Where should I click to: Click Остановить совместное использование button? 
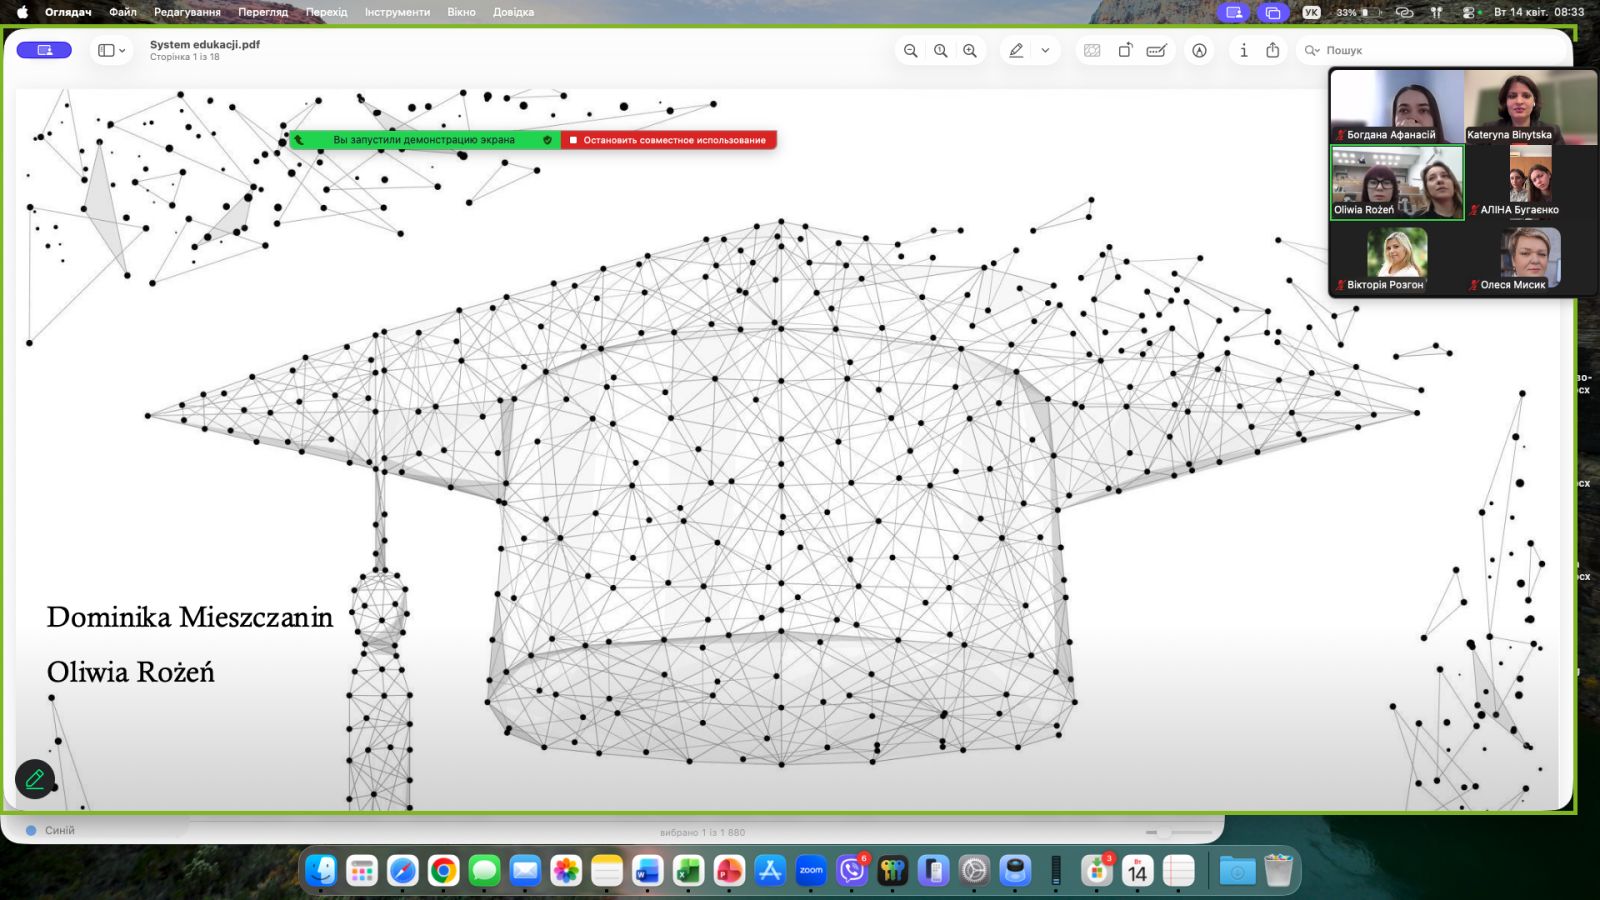[x=668, y=140]
